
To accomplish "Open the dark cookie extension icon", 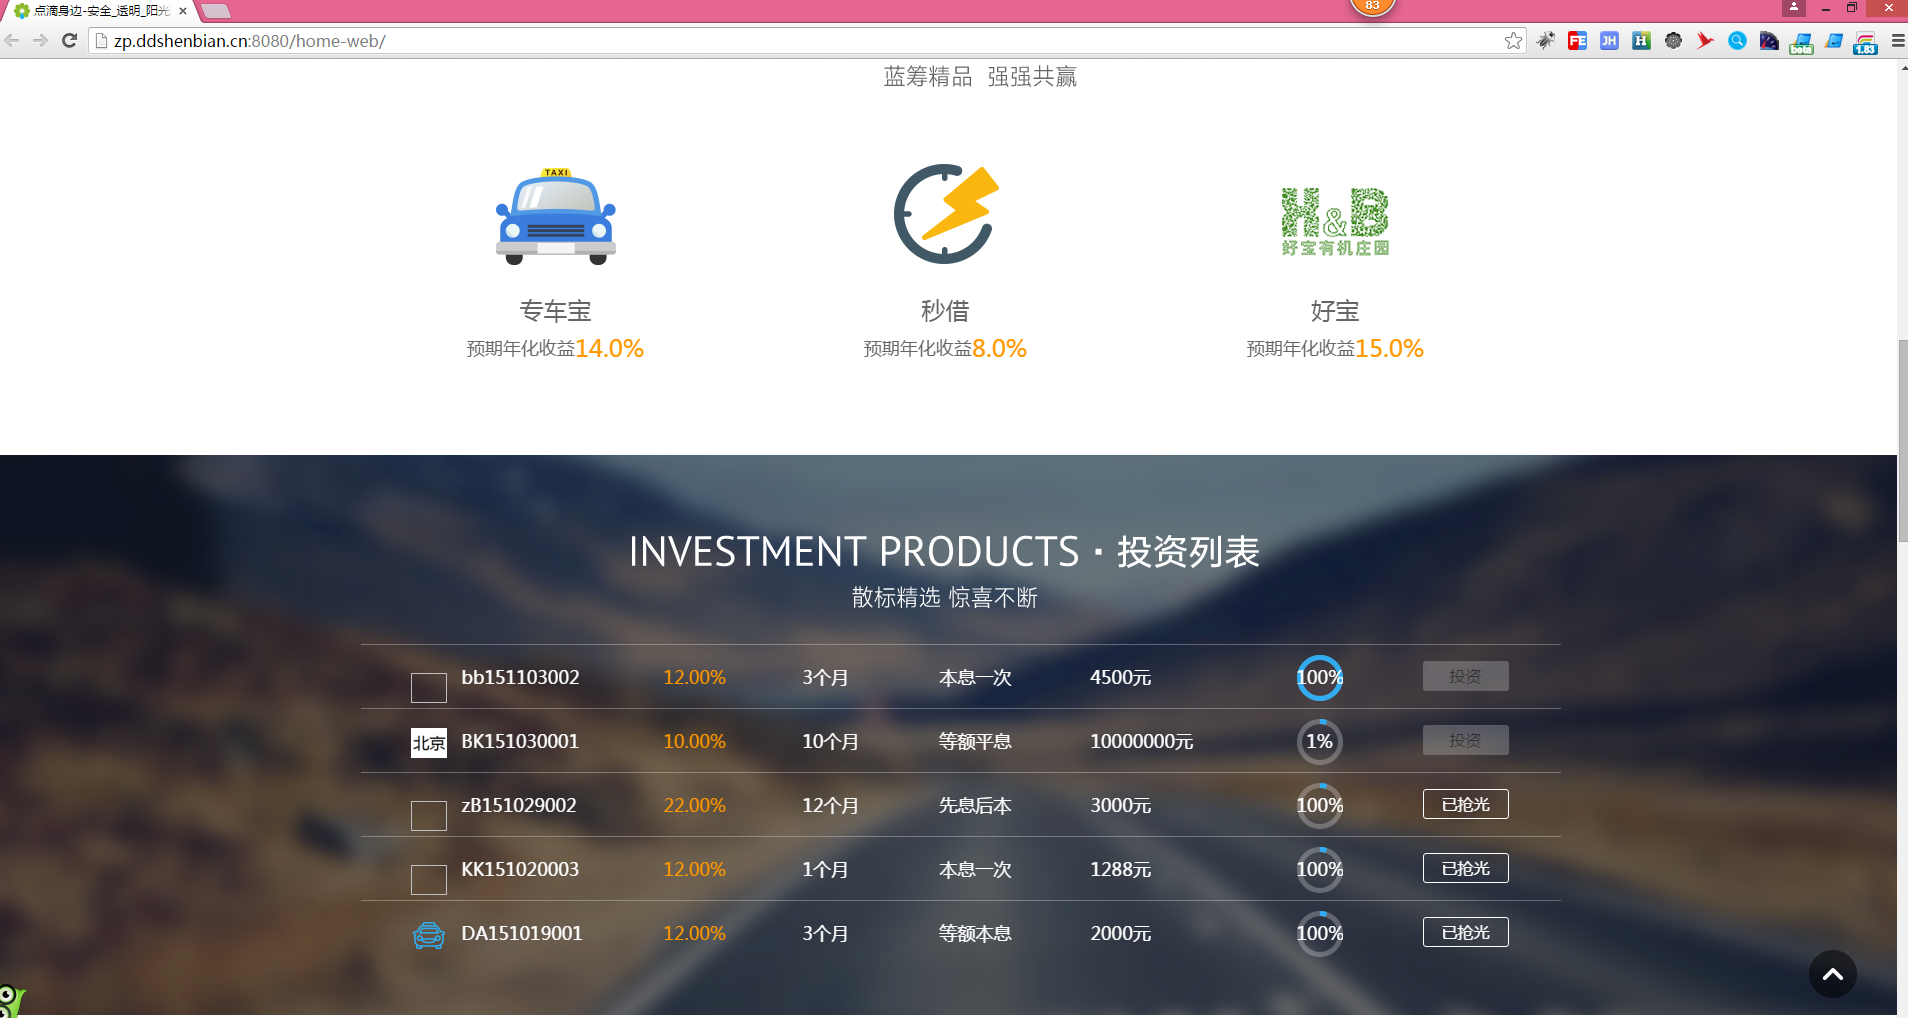I will click(1673, 41).
